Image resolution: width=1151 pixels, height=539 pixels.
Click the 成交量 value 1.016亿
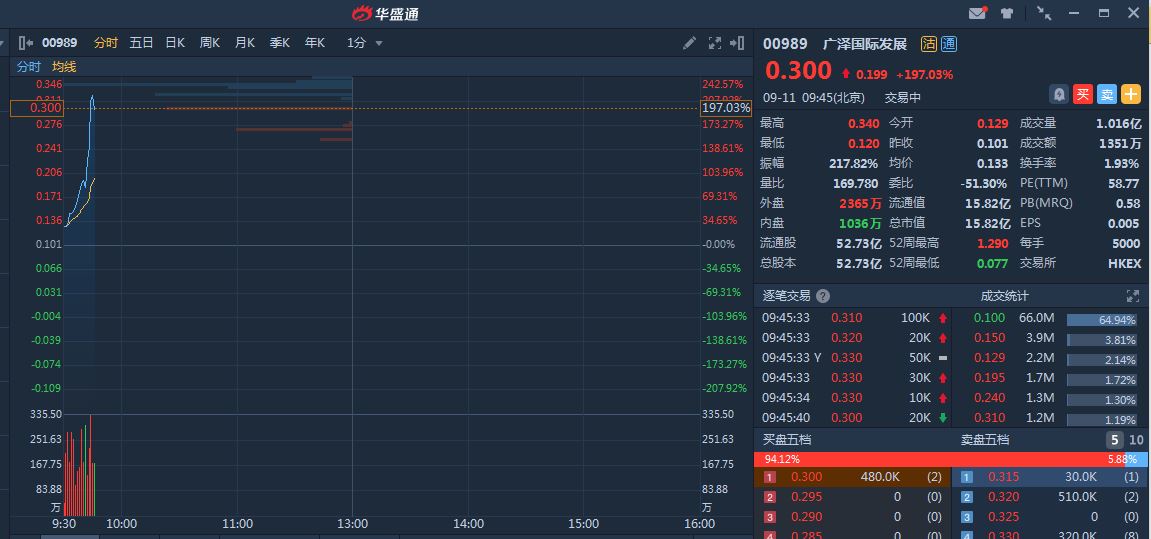[x=1119, y=123]
